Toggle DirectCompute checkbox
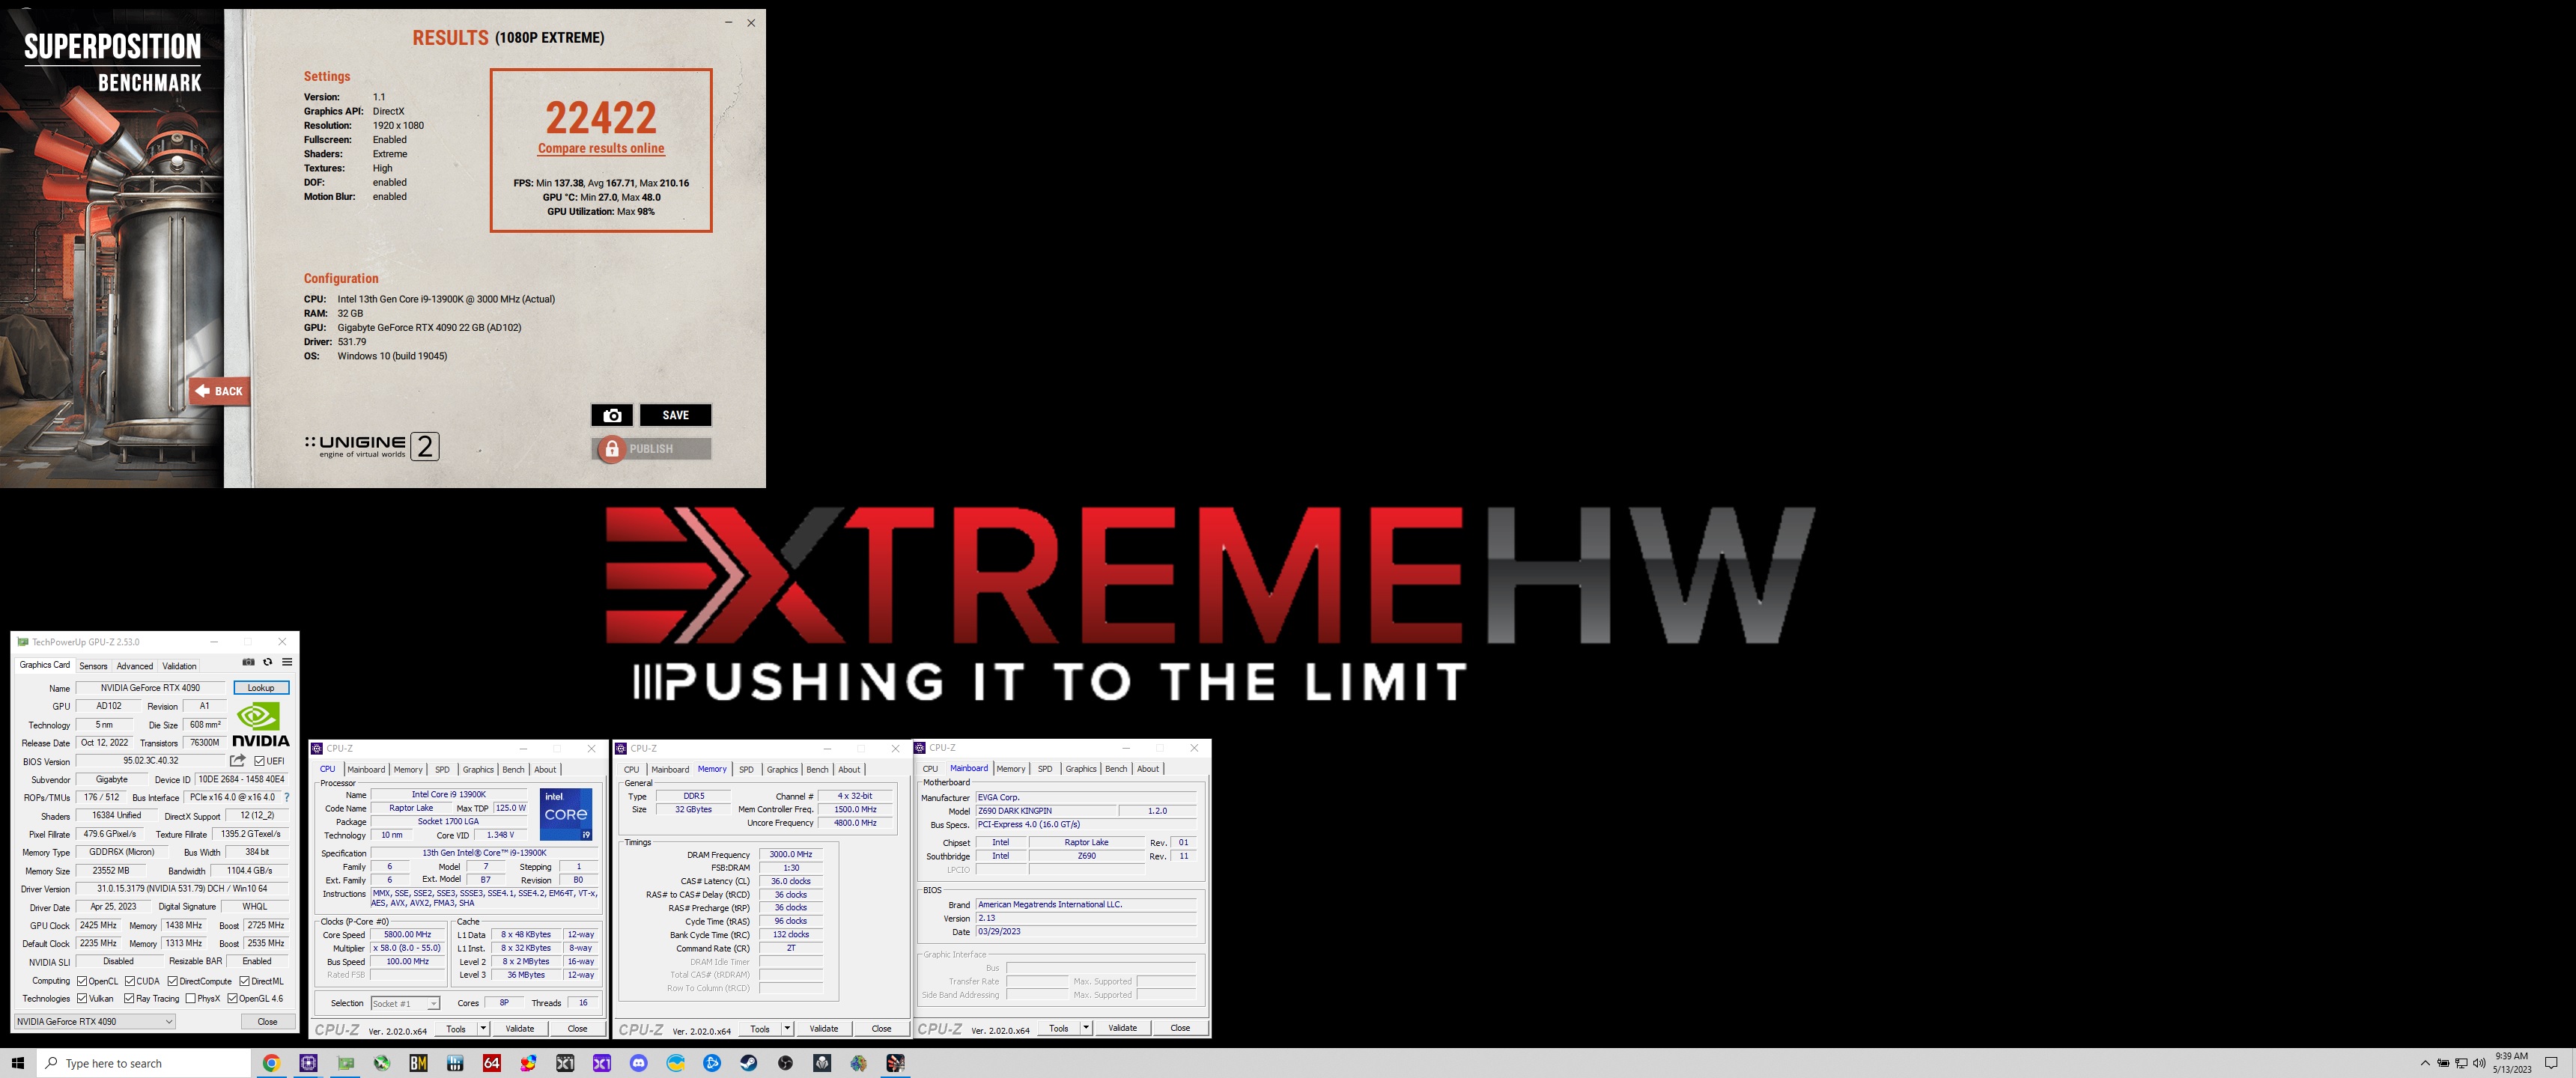 click(x=173, y=981)
